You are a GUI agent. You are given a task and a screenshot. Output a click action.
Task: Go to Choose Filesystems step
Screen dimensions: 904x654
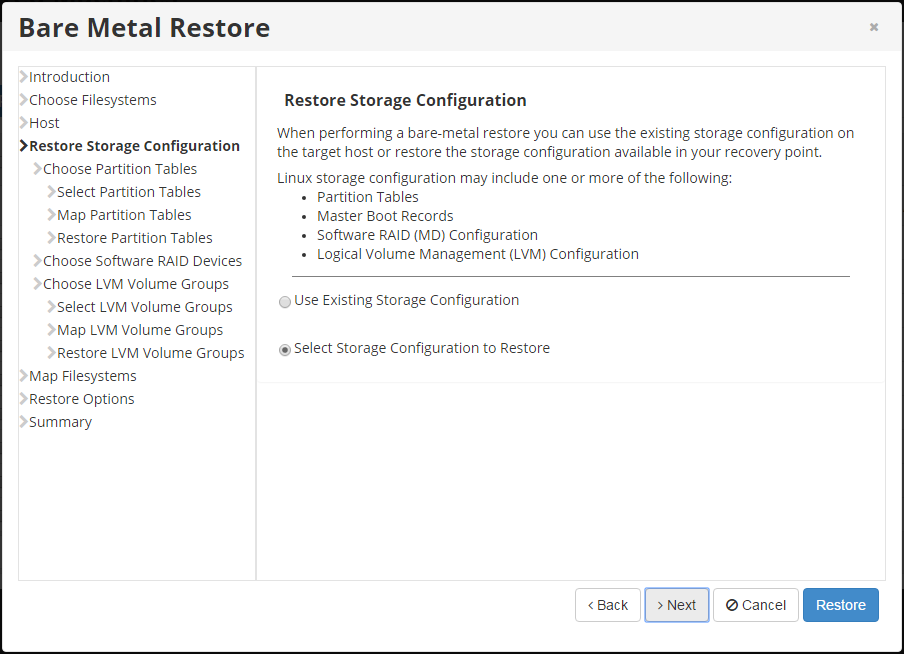coord(92,100)
